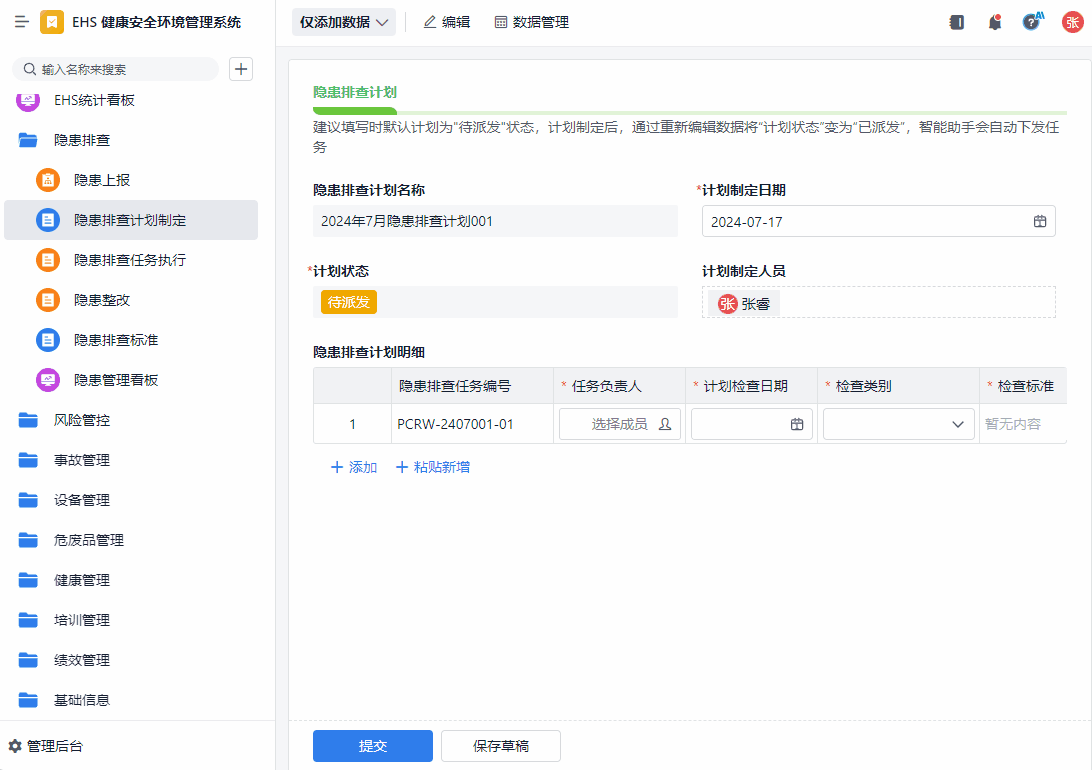Viewport: 1092px width, 770px height.
Task: Open the 检查类别 dropdown in row 1
Action: (898, 424)
